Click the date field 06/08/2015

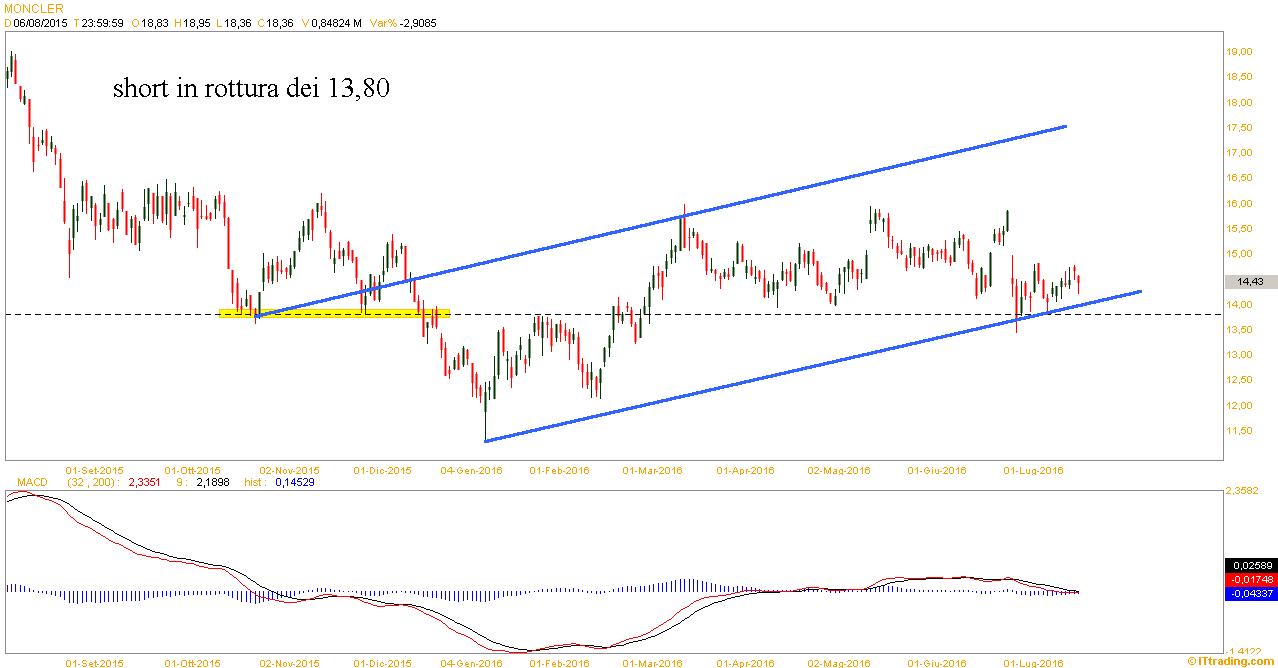tap(39, 22)
